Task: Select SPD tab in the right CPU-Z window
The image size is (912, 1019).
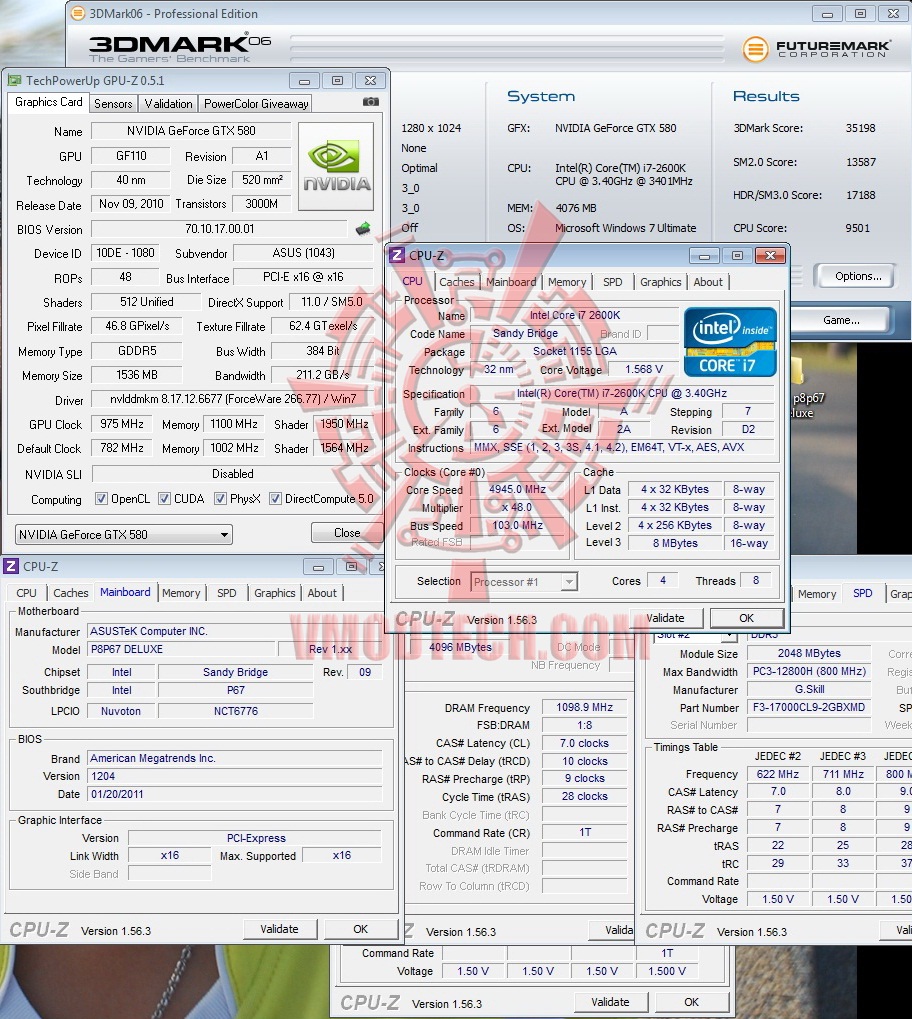Action: [x=863, y=593]
